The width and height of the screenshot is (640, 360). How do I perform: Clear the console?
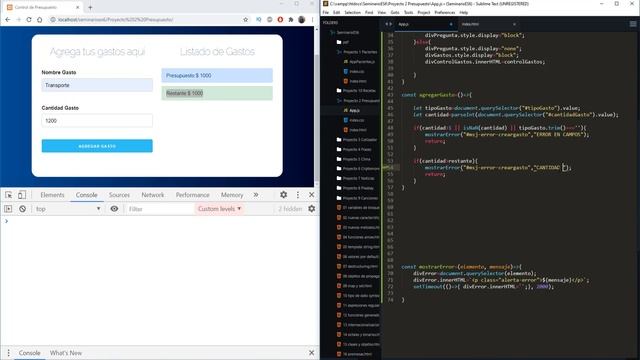pos(22,209)
